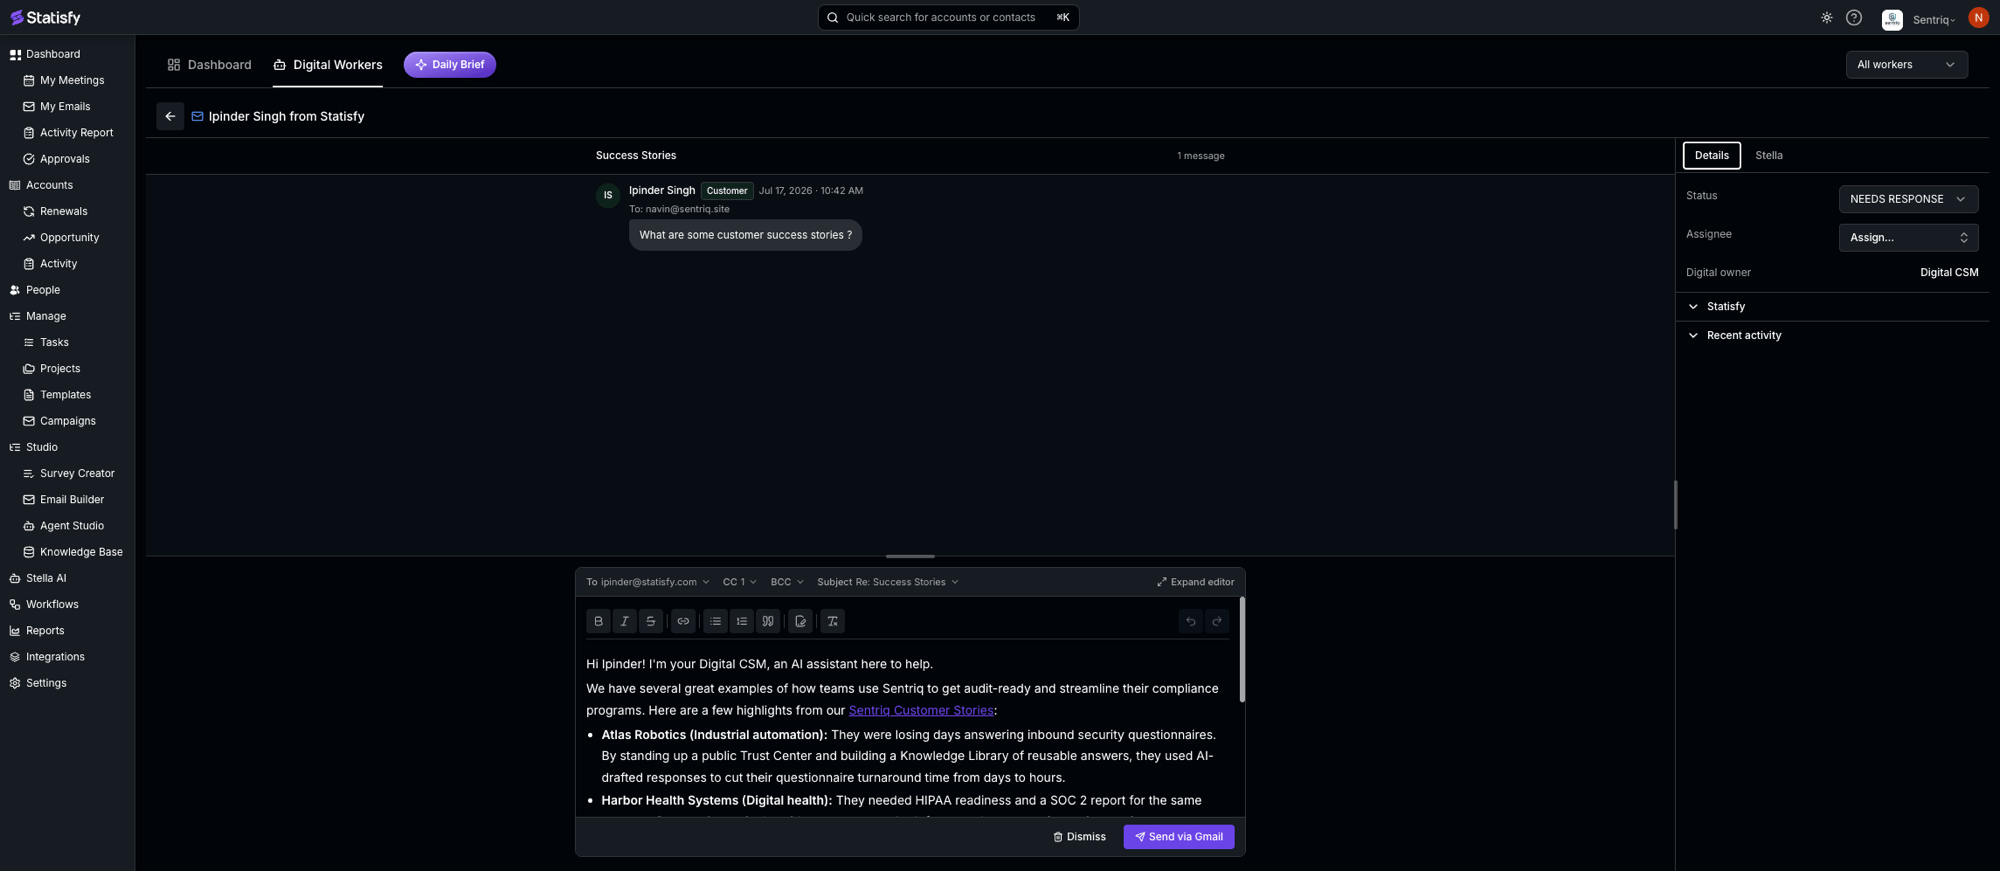This screenshot has width=2000, height=871.
Task: Click Expand editor
Action: click(1195, 582)
